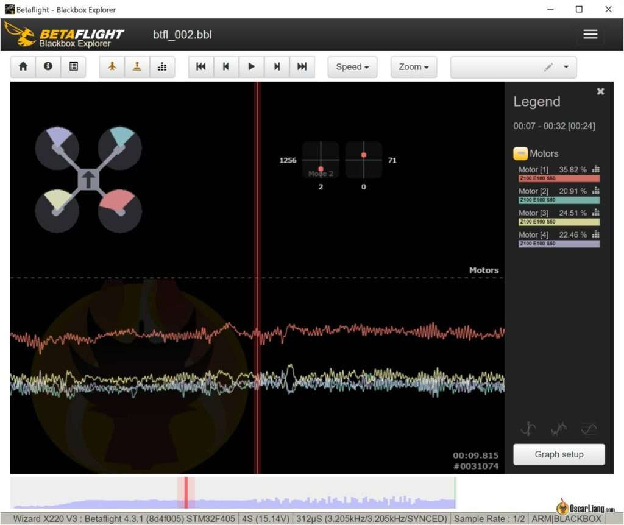Step back one frame
Image resolution: width=624 pixels, height=525 pixels.
[x=226, y=67]
